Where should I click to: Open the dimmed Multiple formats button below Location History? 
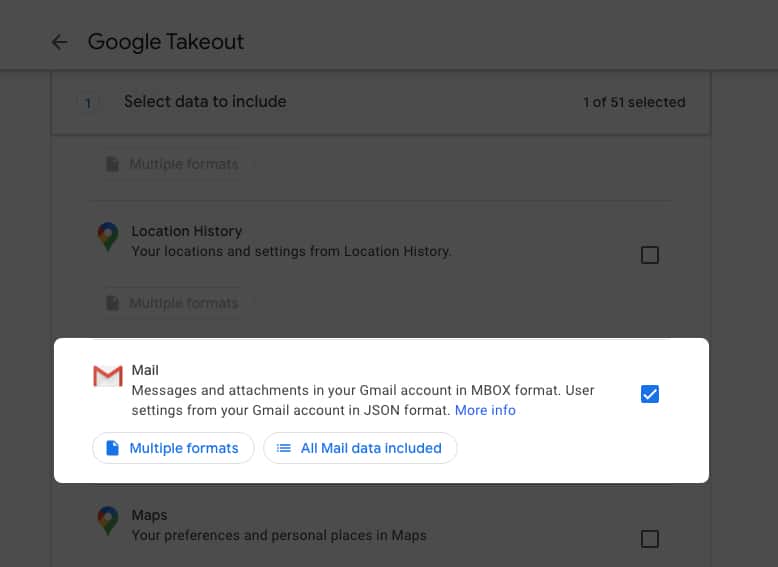click(x=173, y=303)
